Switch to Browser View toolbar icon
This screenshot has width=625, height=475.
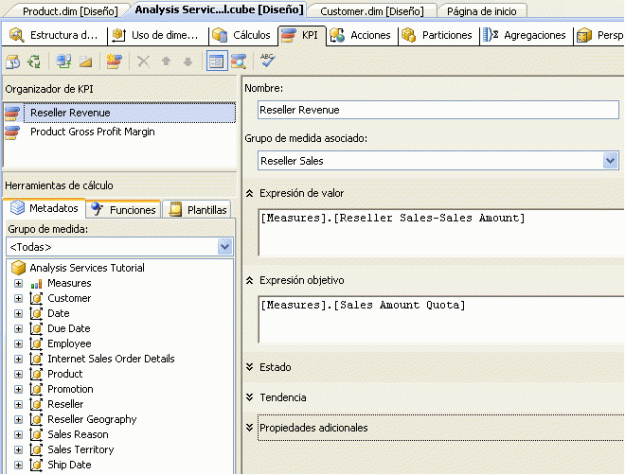click(x=239, y=61)
